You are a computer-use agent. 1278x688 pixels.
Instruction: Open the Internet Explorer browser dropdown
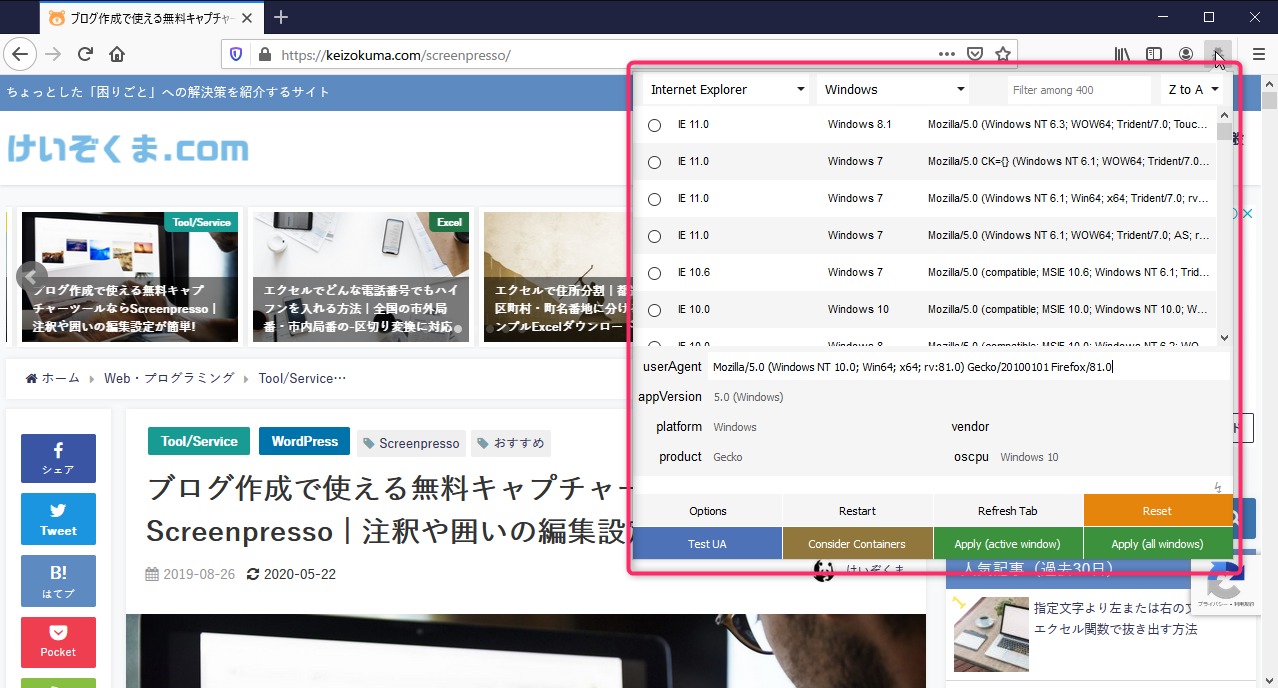pos(727,89)
